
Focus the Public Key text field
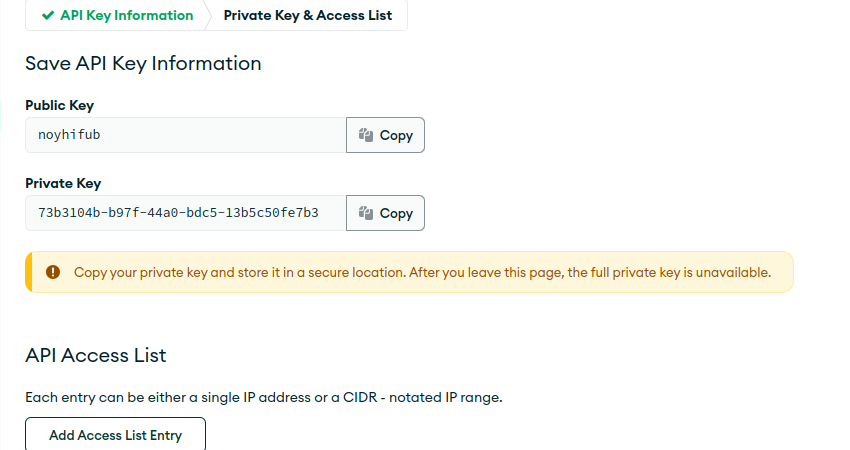(x=186, y=135)
